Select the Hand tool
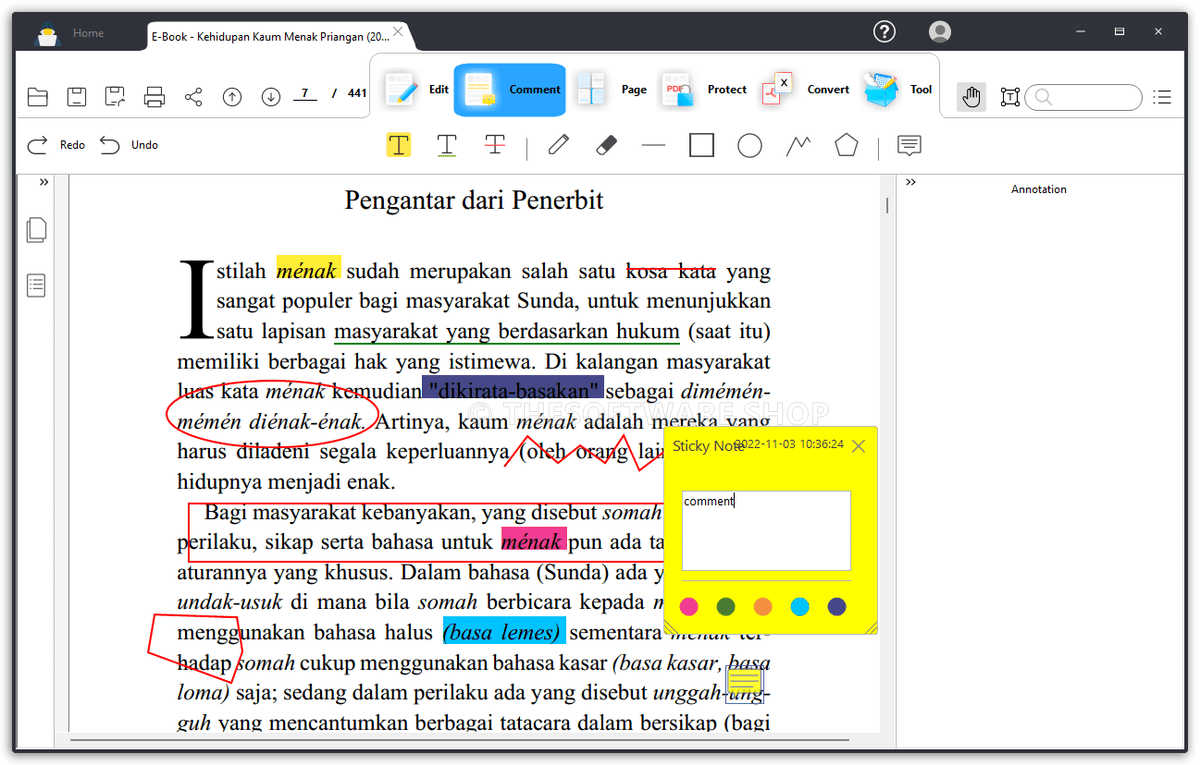Viewport: 1200px width, 765px height. coord(971,97)
